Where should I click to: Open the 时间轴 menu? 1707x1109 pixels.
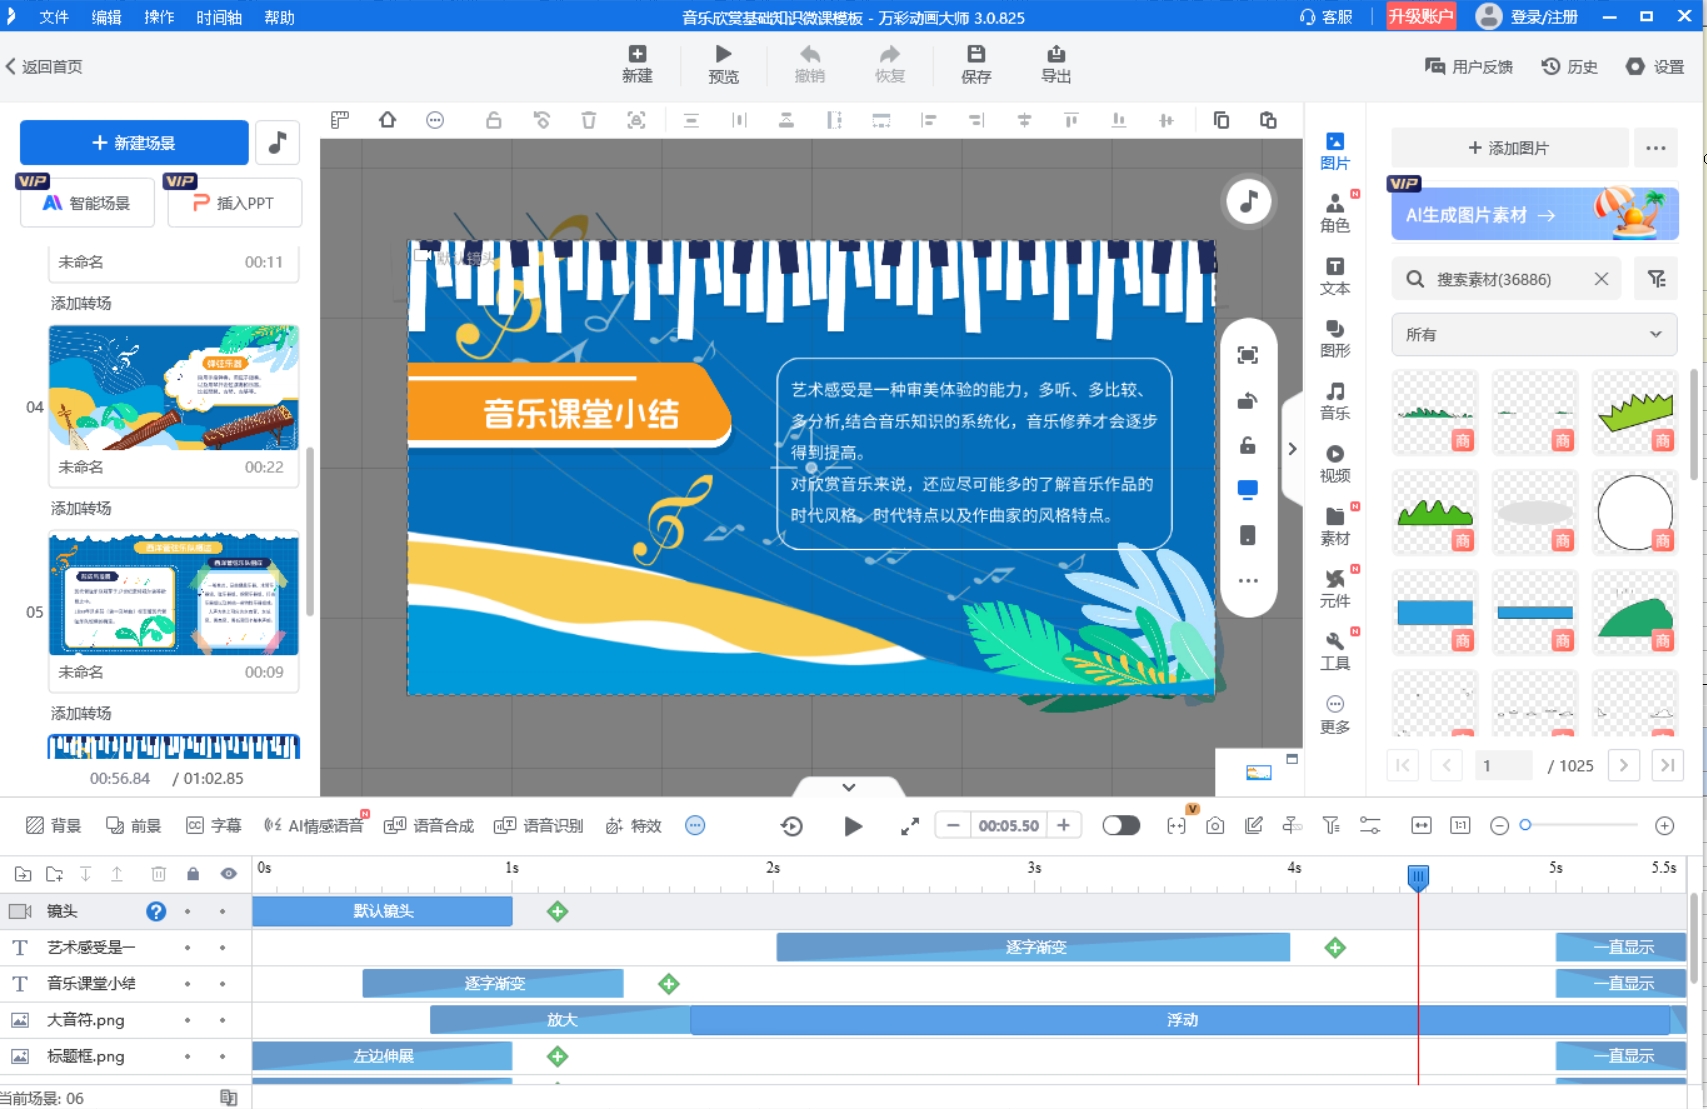pos(218,17)
